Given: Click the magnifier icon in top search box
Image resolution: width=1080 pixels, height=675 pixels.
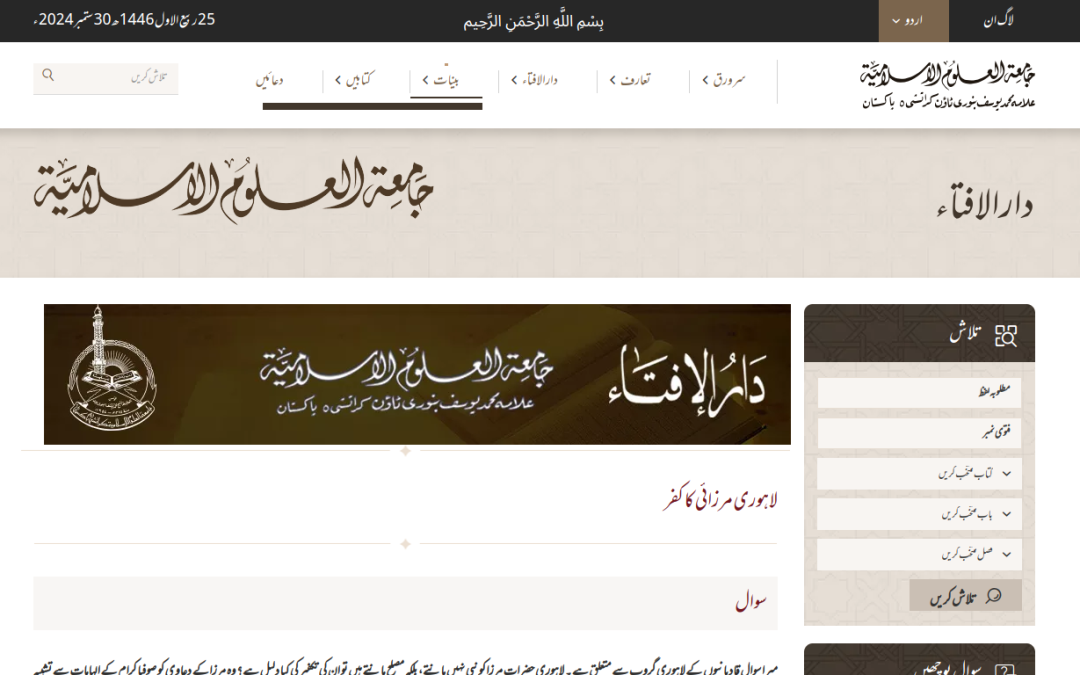Looking at the screenshot, I should (x=48, y=75).
